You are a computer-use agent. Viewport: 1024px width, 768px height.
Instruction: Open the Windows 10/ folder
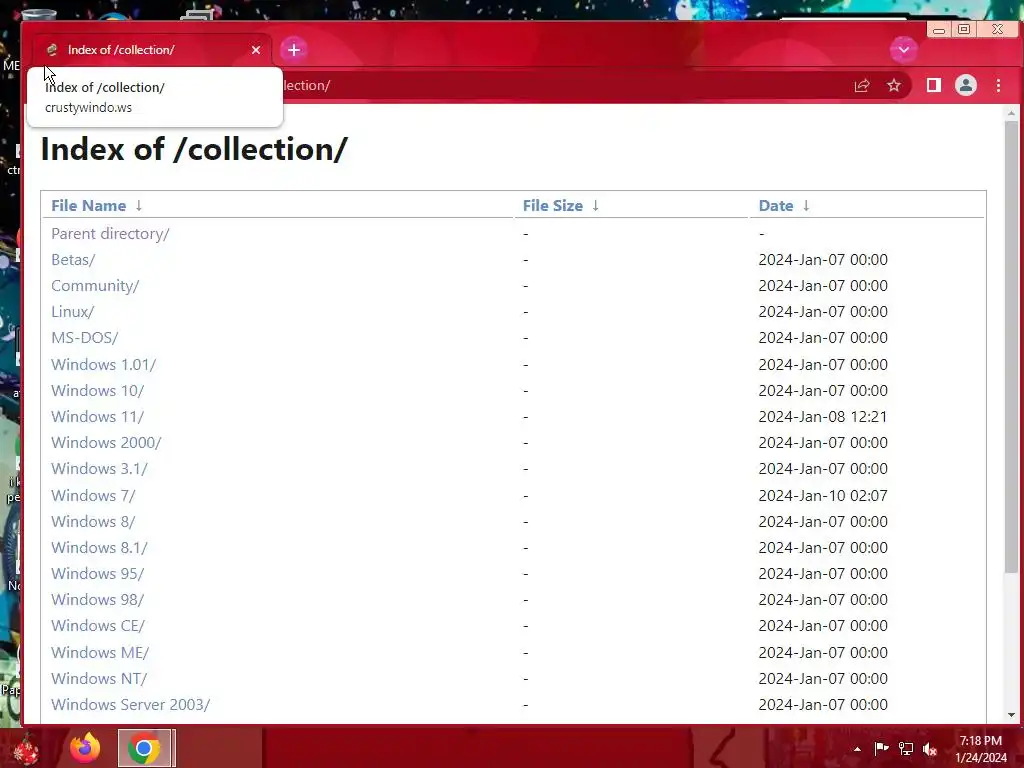tap(98, 391)
